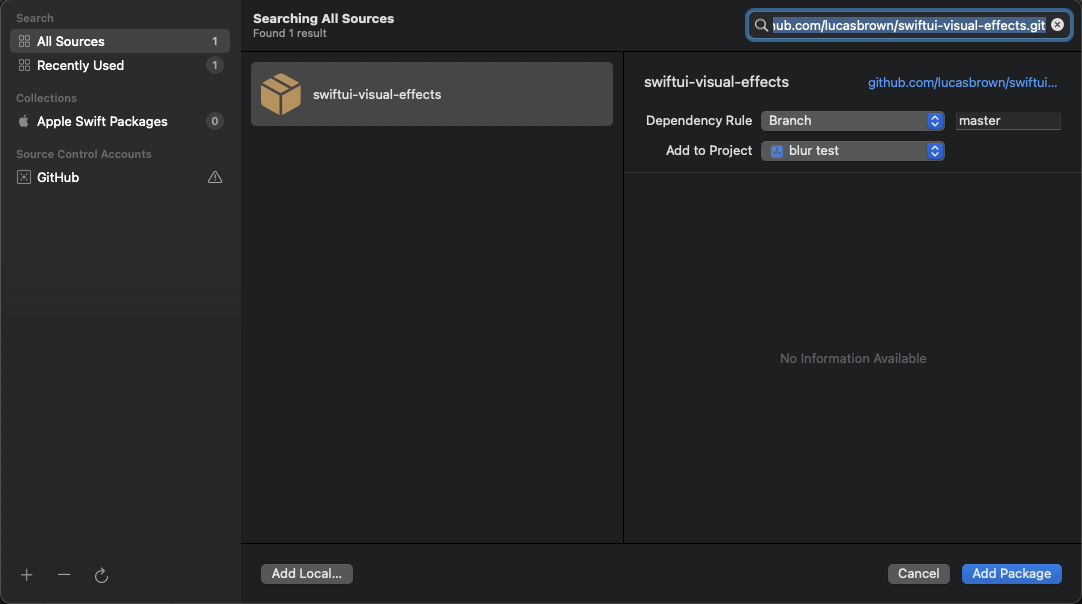This screenshot has height=604, width=1082.
Task: Click Source Control Accounts header
Action: tap(83, 154)
